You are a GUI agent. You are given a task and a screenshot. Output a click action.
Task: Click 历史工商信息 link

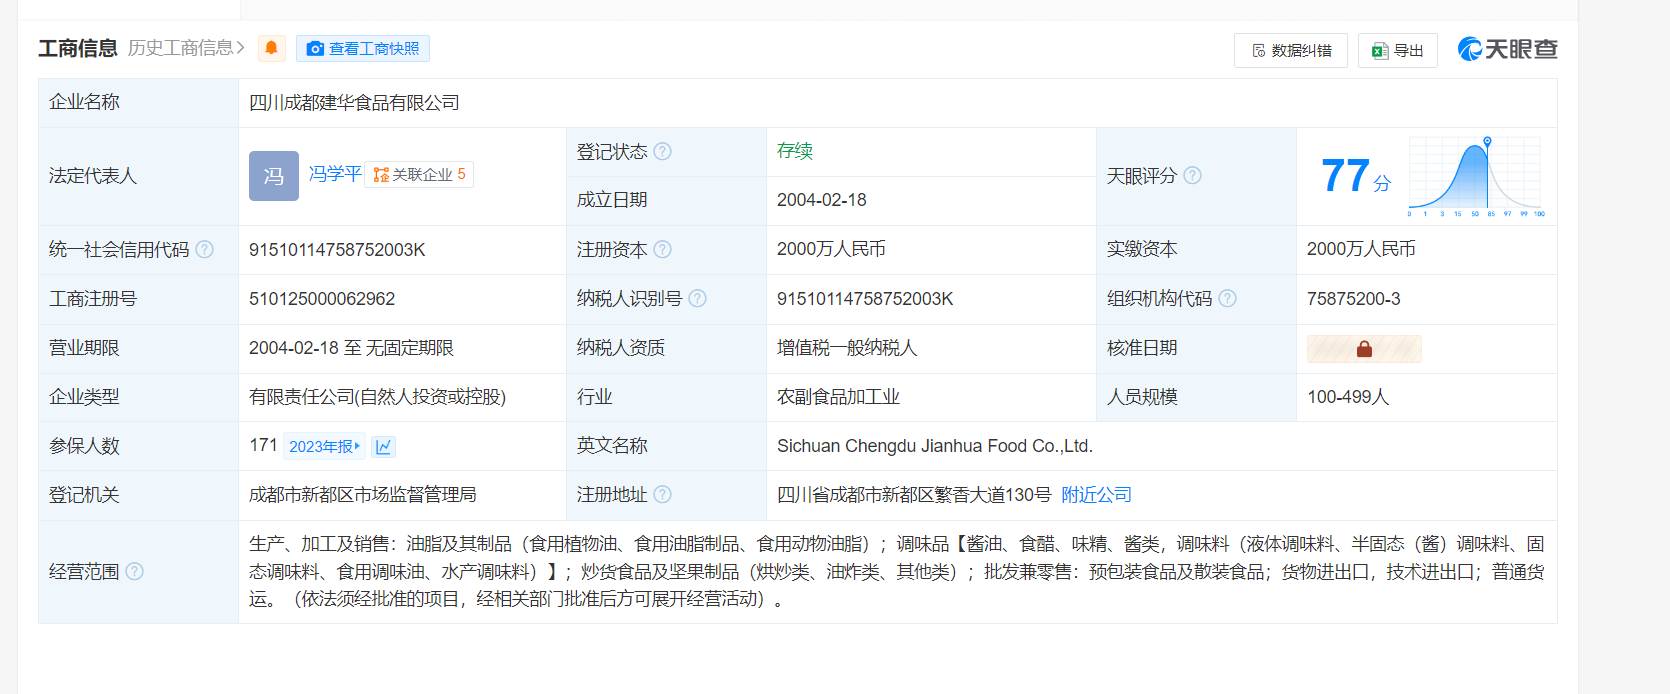coord(186,48)
